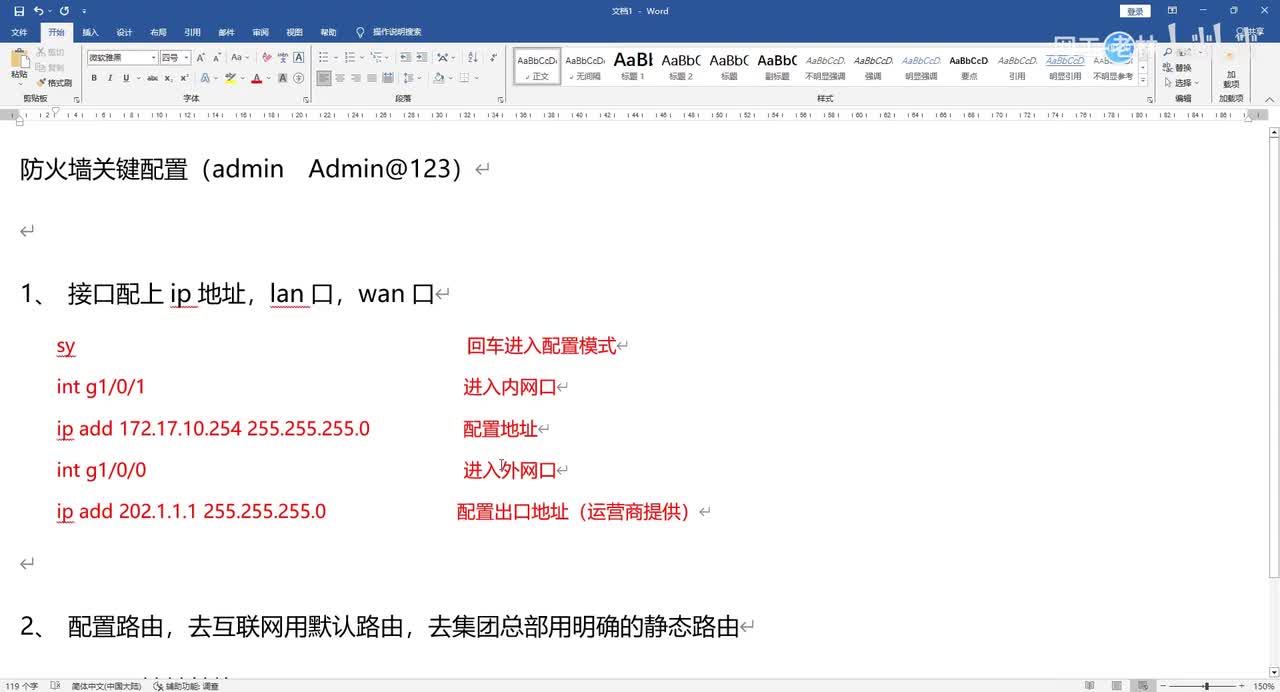Apply superscript formatting
The height and width of the screenshot is (692, 1280).
(185, 78)
